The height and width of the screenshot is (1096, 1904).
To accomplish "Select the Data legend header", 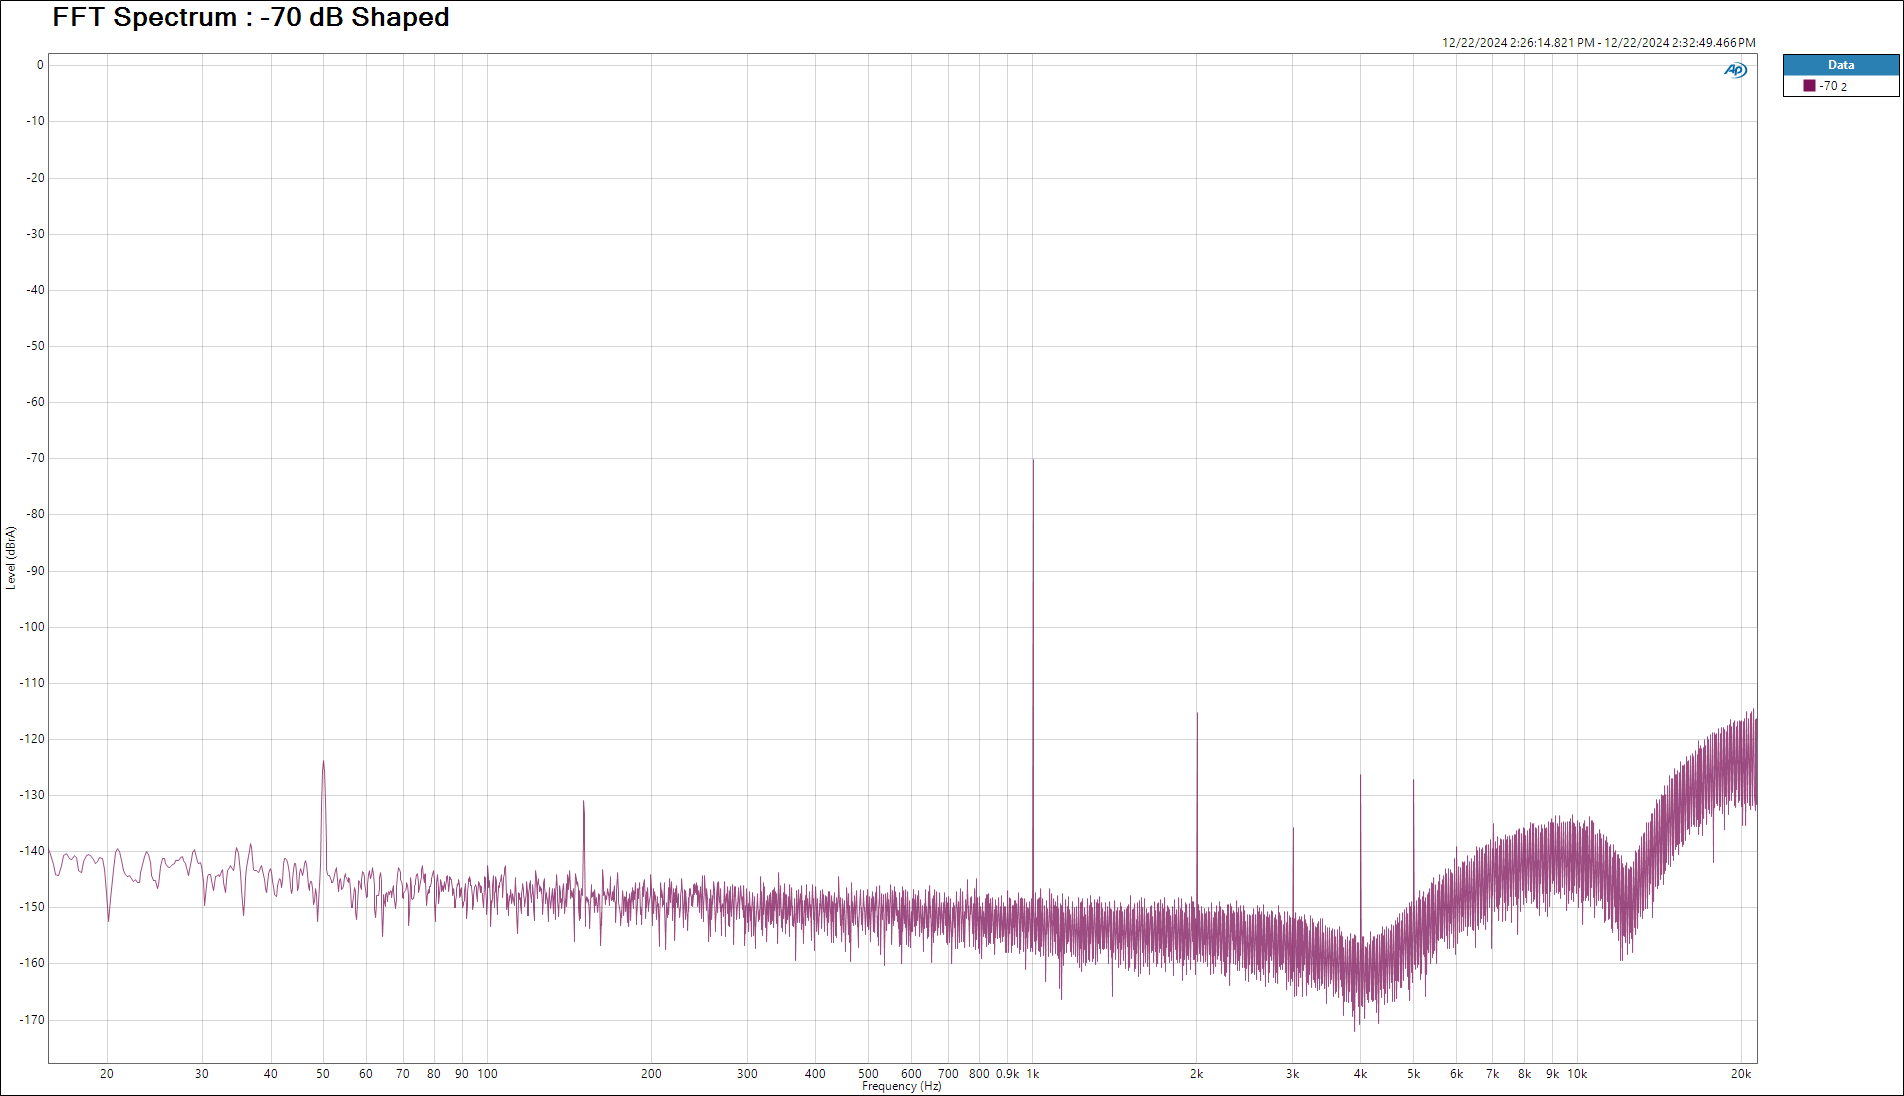I will (x=1840, y=65).
